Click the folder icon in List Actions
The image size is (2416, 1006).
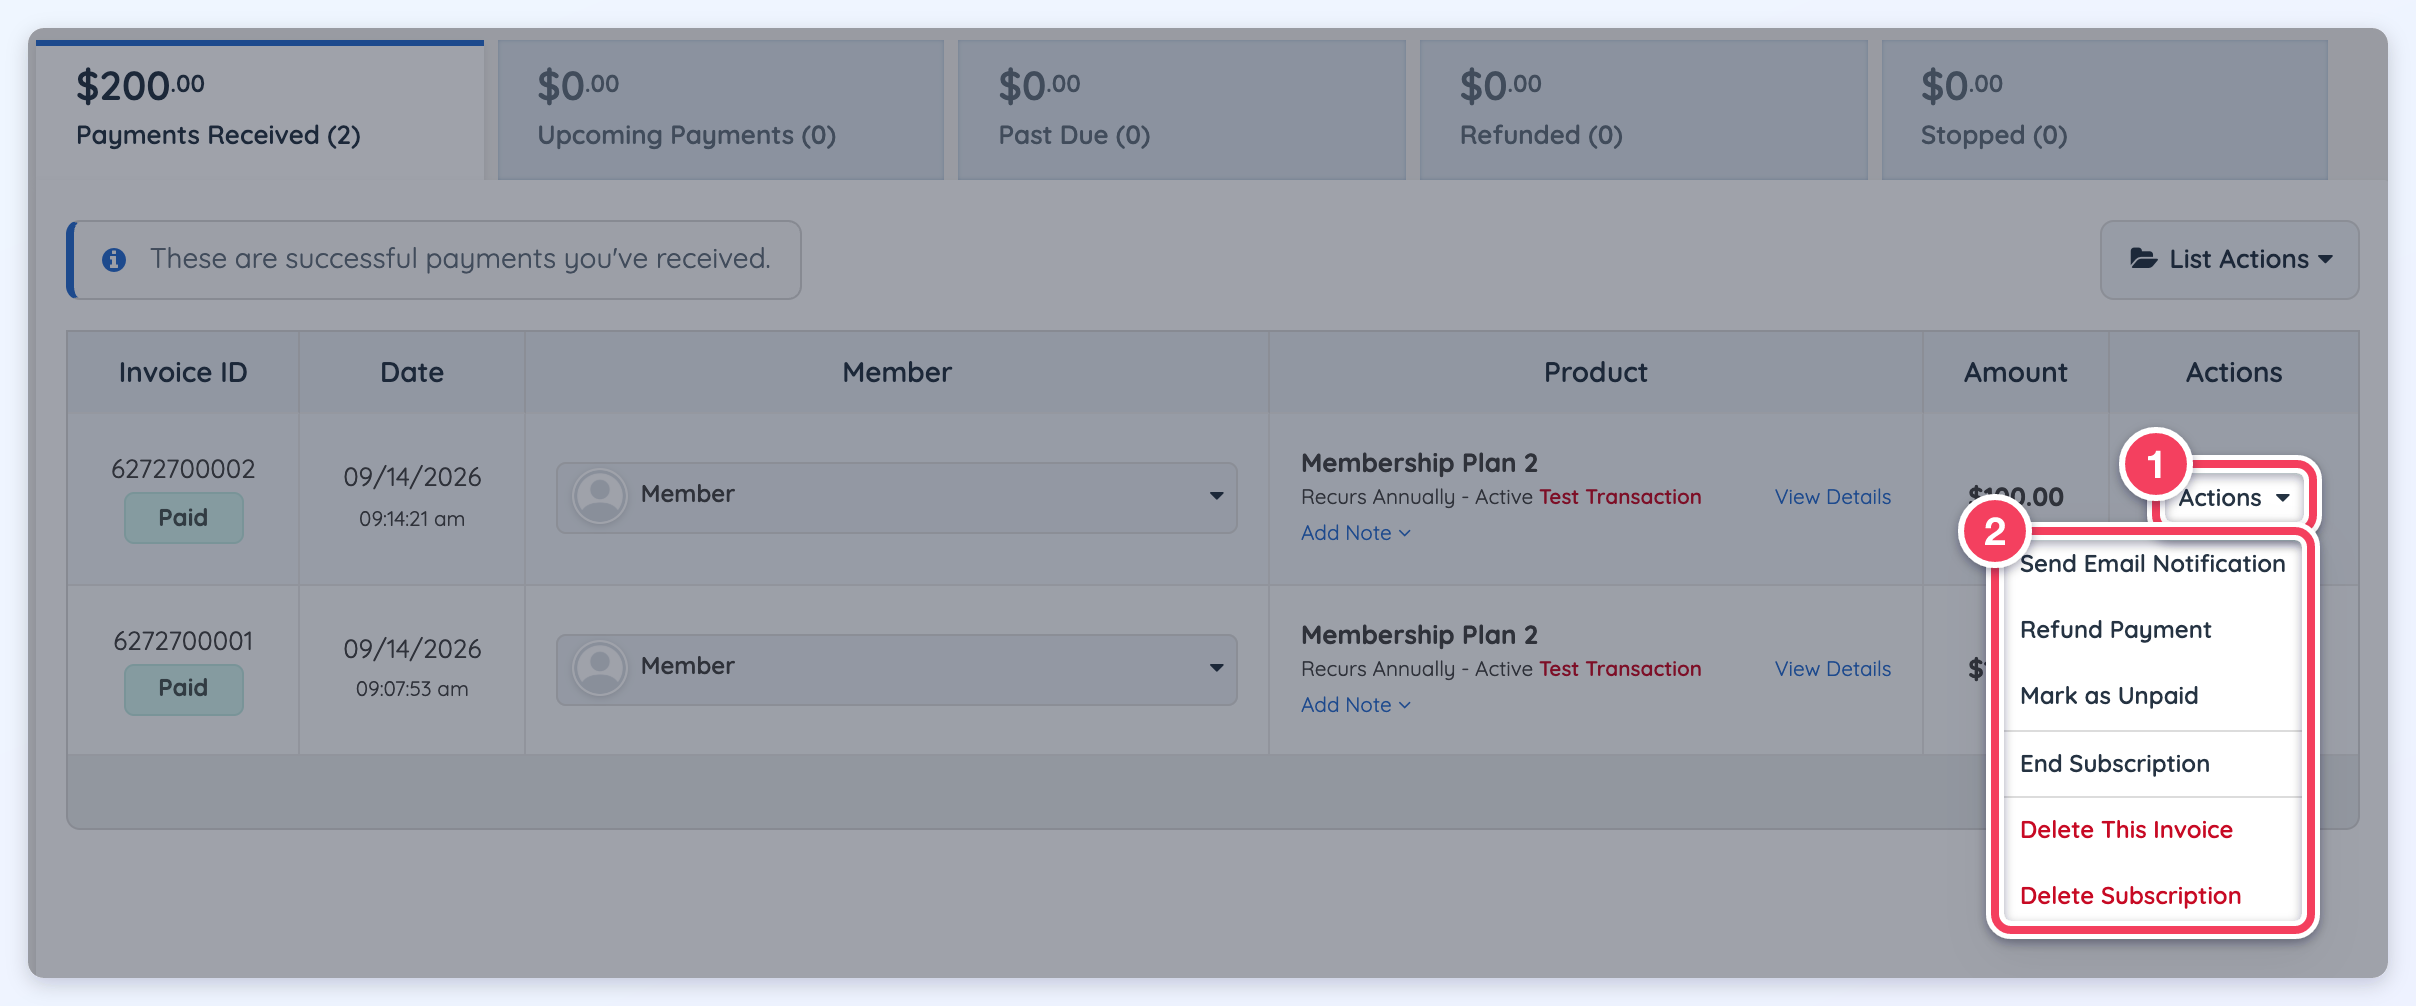point(2144,259)
